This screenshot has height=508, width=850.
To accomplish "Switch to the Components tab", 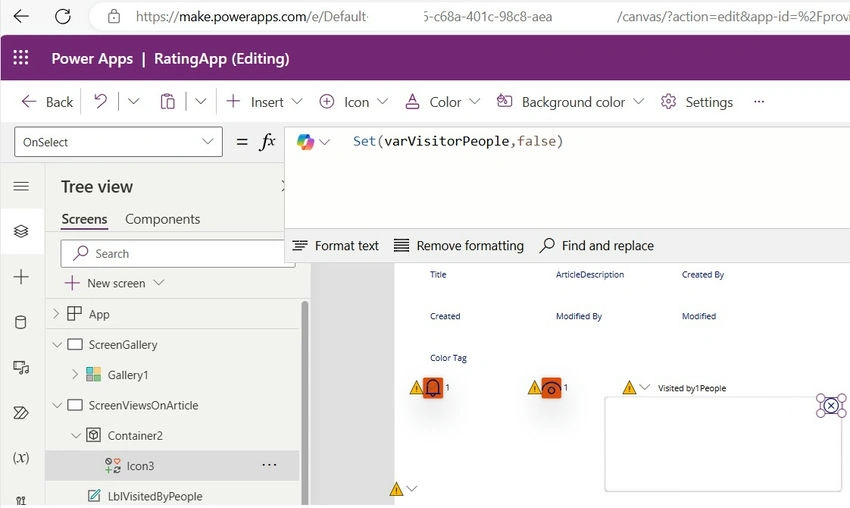I will (x=163, y=219).
